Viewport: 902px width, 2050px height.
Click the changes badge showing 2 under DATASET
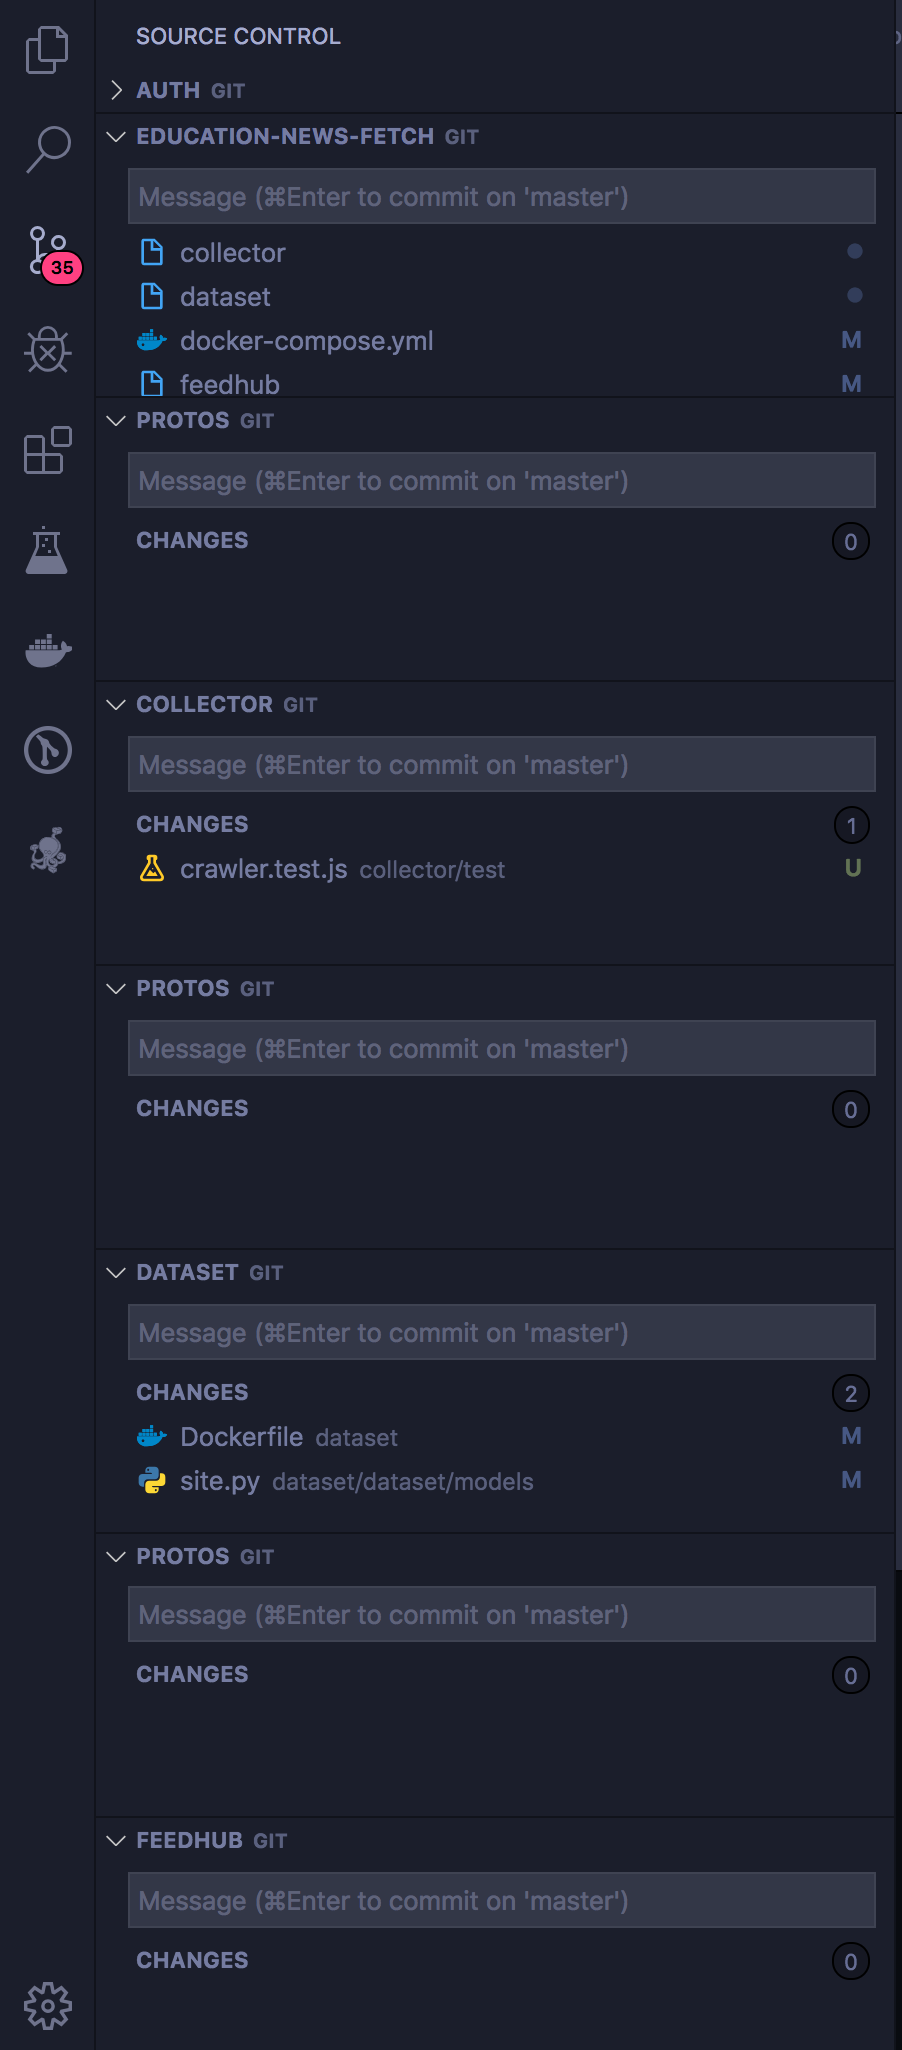point(850,1392)
